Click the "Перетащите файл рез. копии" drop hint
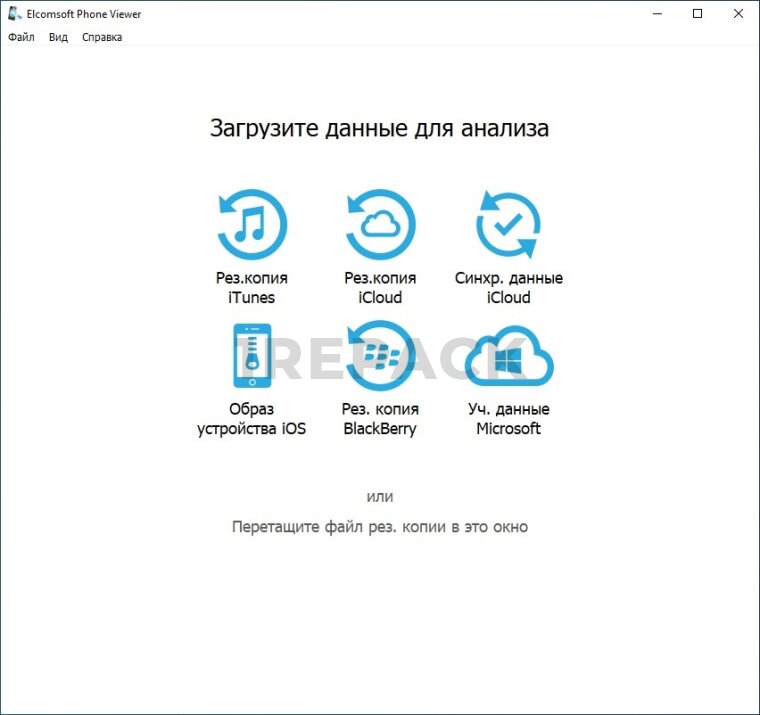Screen dimensions: 760x715 (x=380, y=526)
